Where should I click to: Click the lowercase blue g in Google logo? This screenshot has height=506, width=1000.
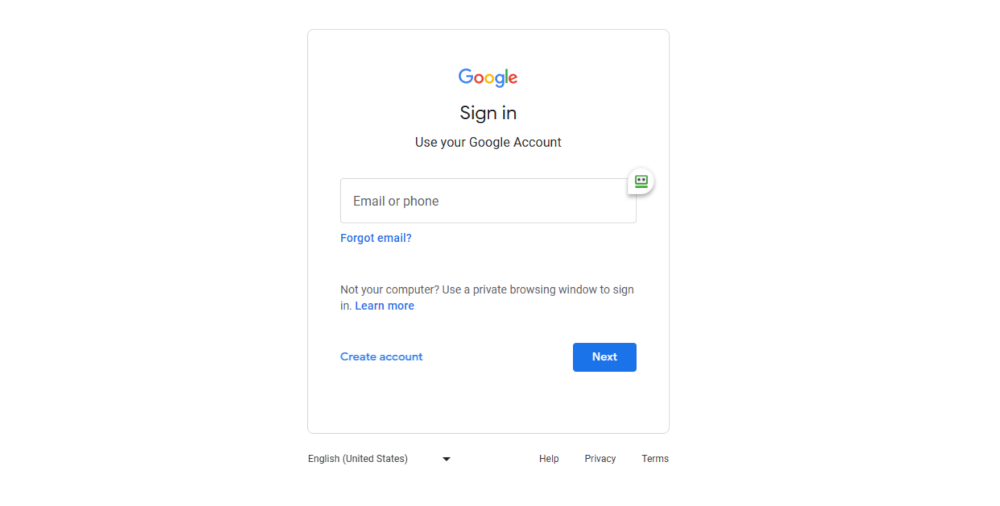499,80
